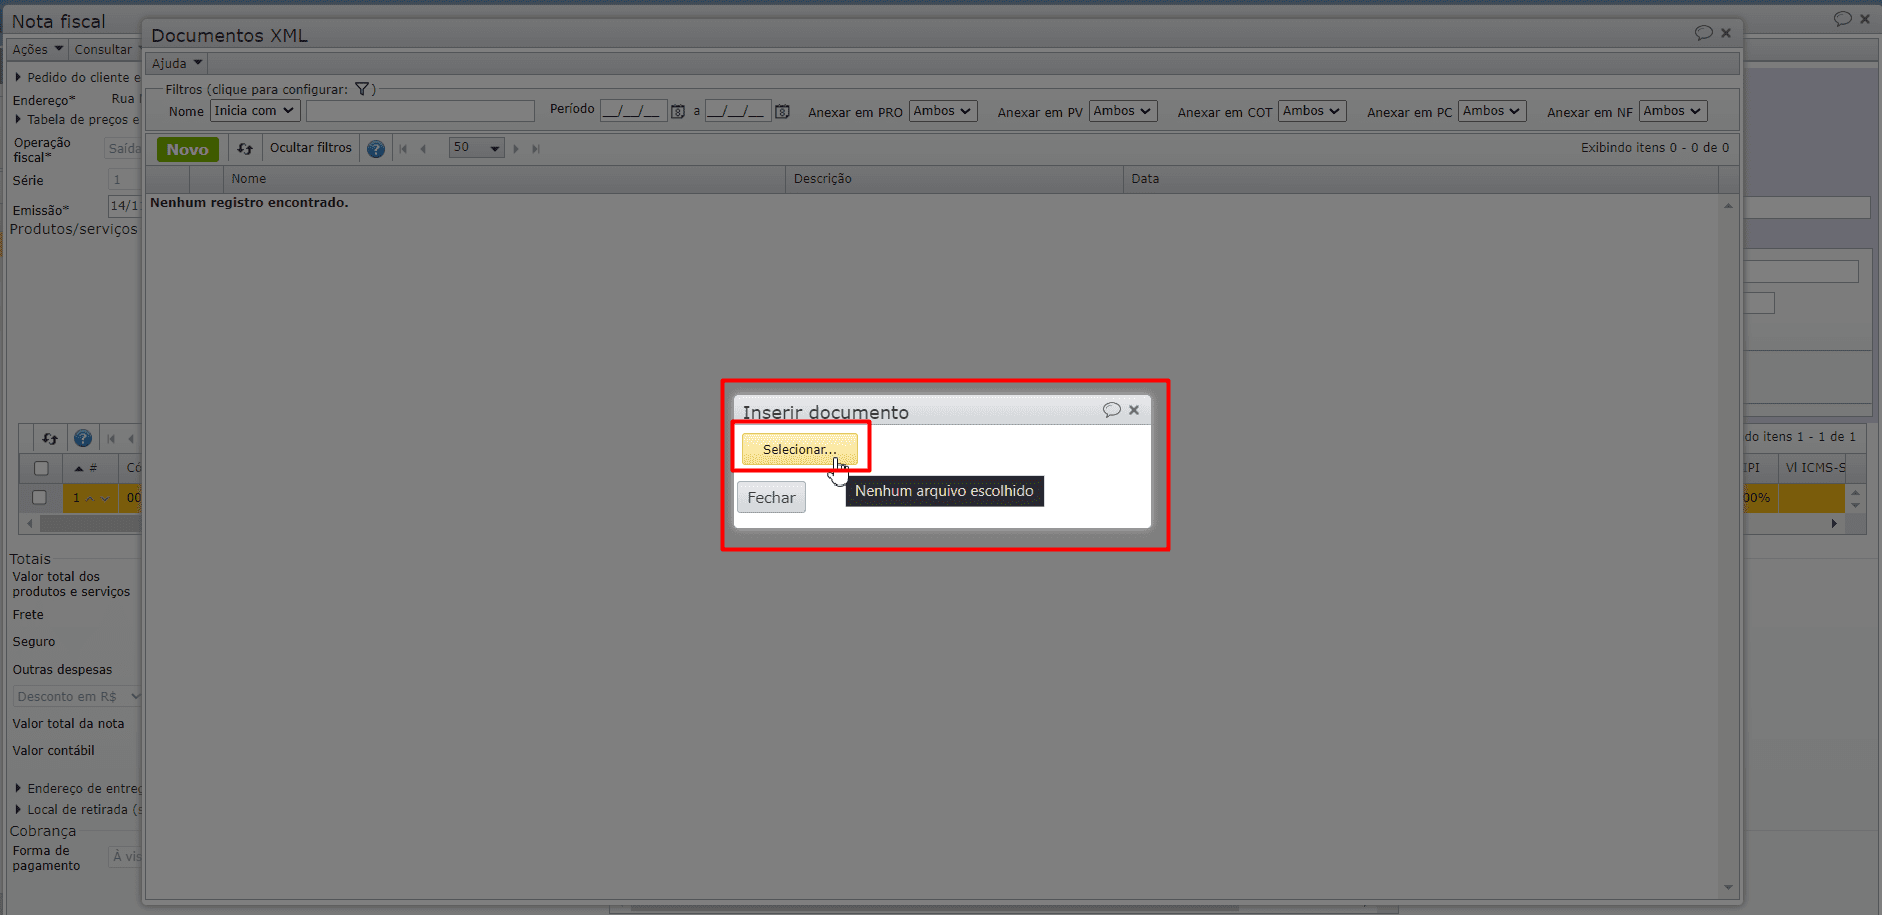
Task: Click the Período start date field
Action: tap(633, 110)
